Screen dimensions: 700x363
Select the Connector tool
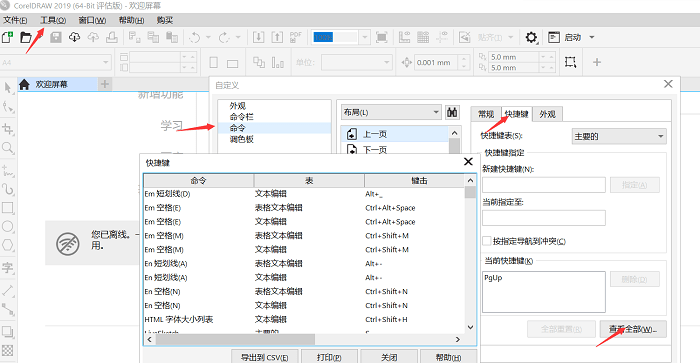(8, 309)
